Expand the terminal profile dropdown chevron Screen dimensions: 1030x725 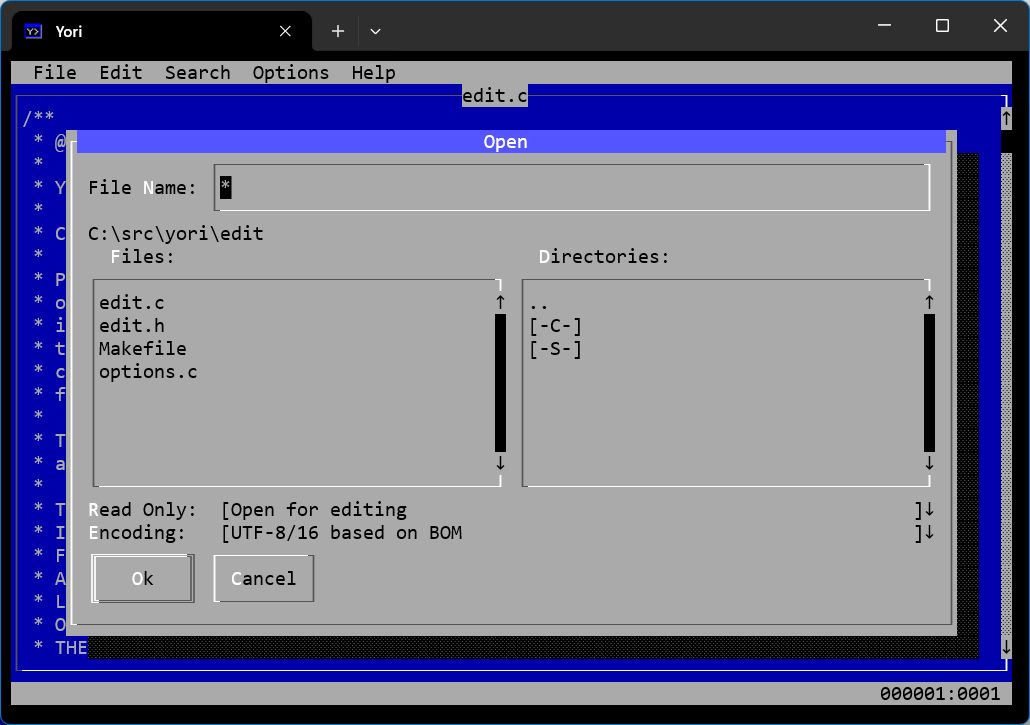375,31
